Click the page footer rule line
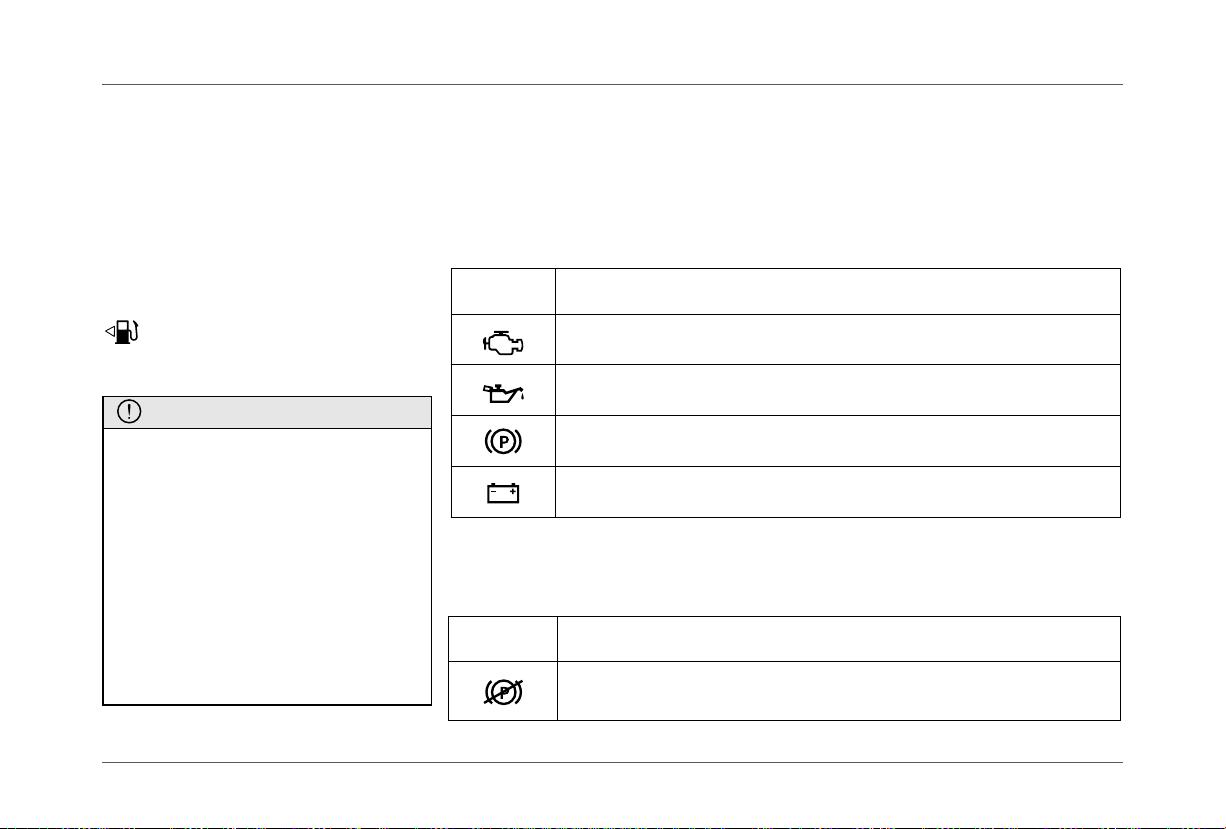 click(613, 763)
